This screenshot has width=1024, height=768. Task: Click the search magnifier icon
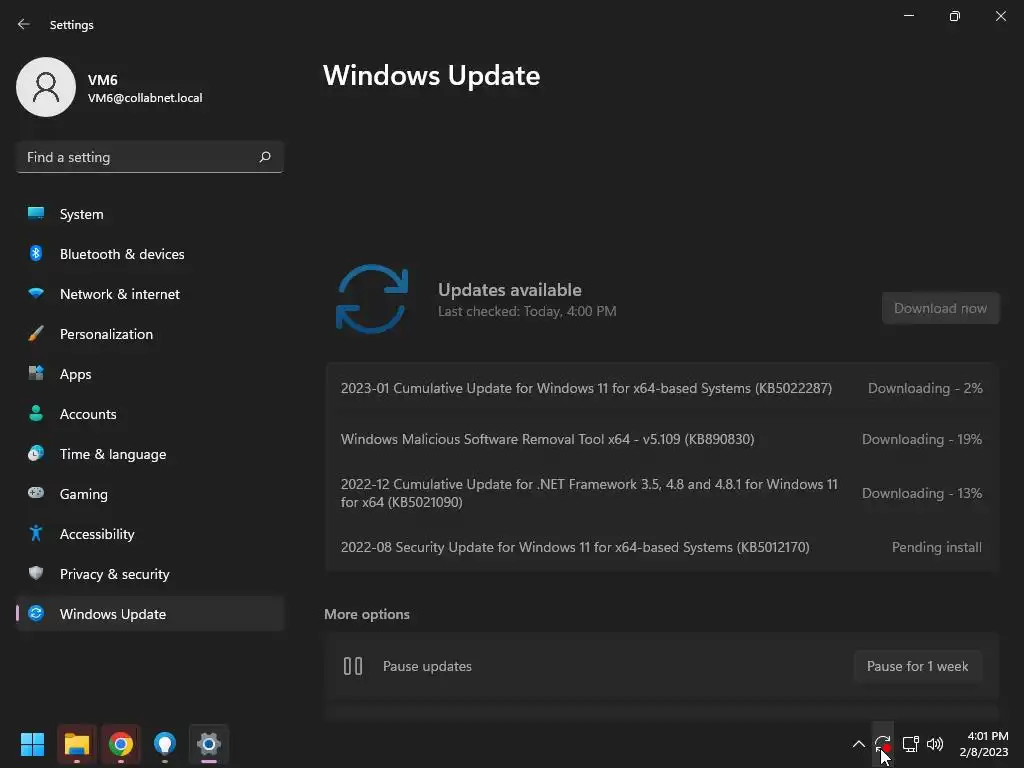coord(264,157)
